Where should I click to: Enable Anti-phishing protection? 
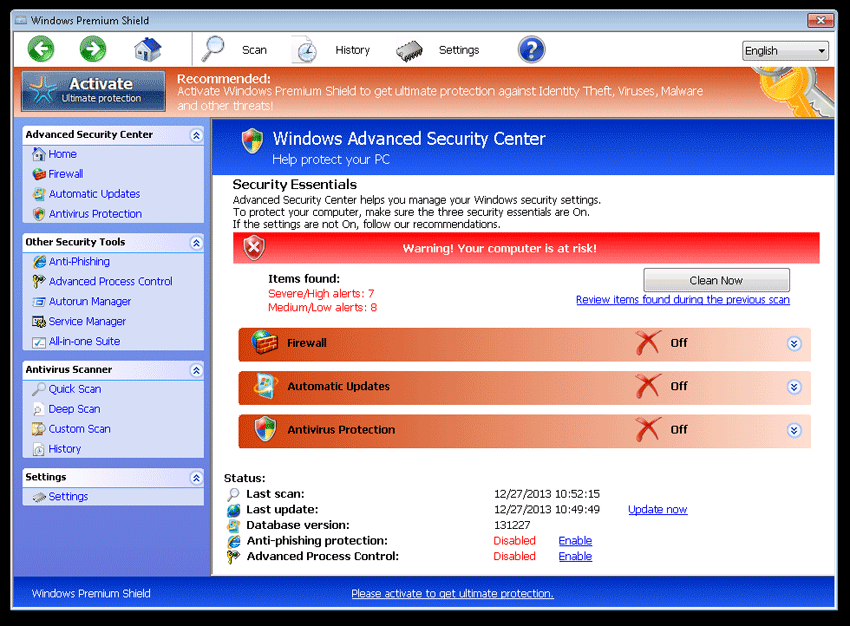click(575, 541)
